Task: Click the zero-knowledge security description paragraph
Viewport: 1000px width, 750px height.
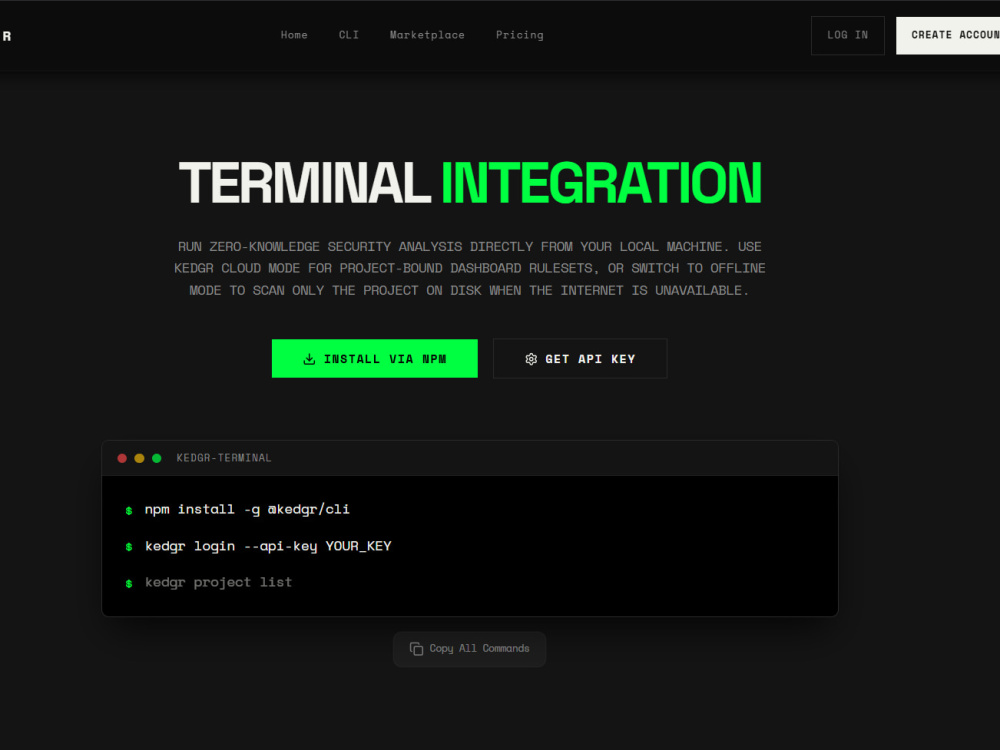Action: 469,268
